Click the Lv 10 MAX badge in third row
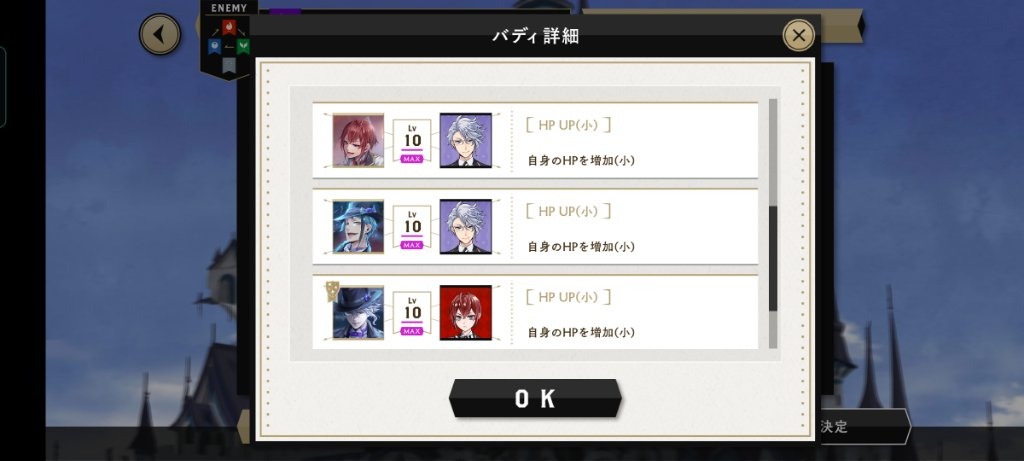Viewport: 1024px width, 461px height. click(412, 313)
